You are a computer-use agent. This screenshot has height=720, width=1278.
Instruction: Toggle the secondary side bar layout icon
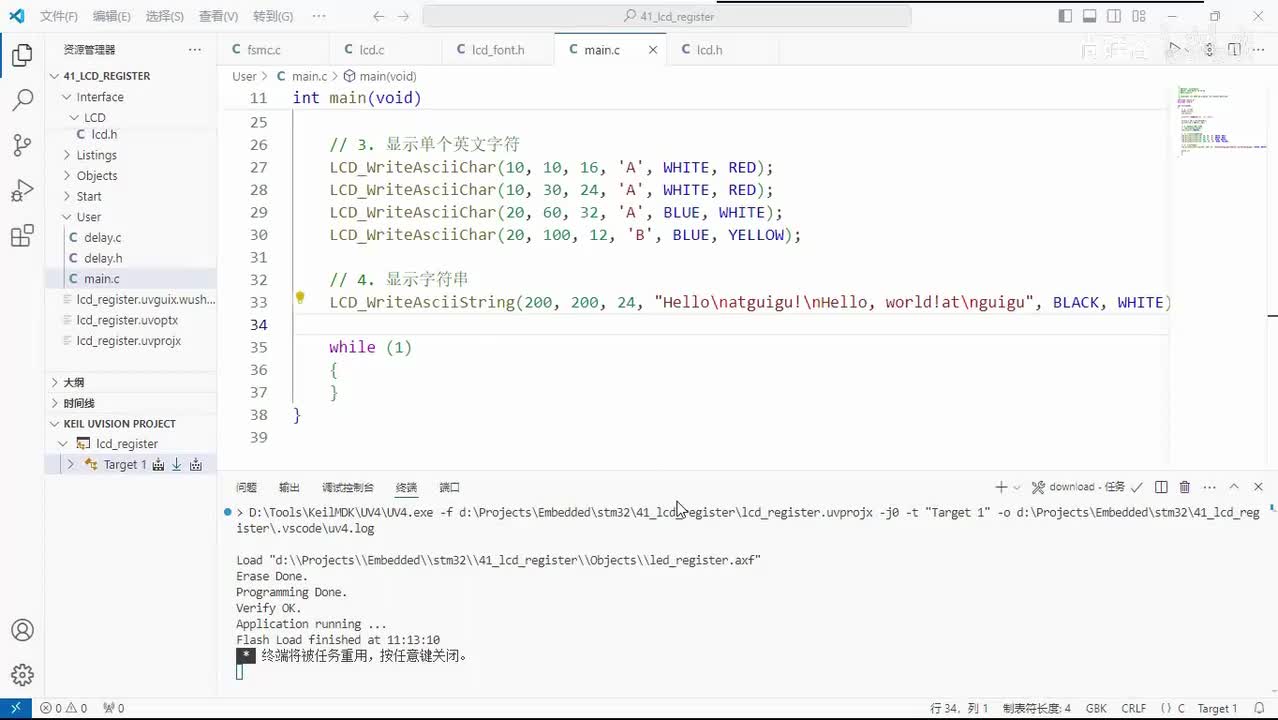(x=1115, y=16)
